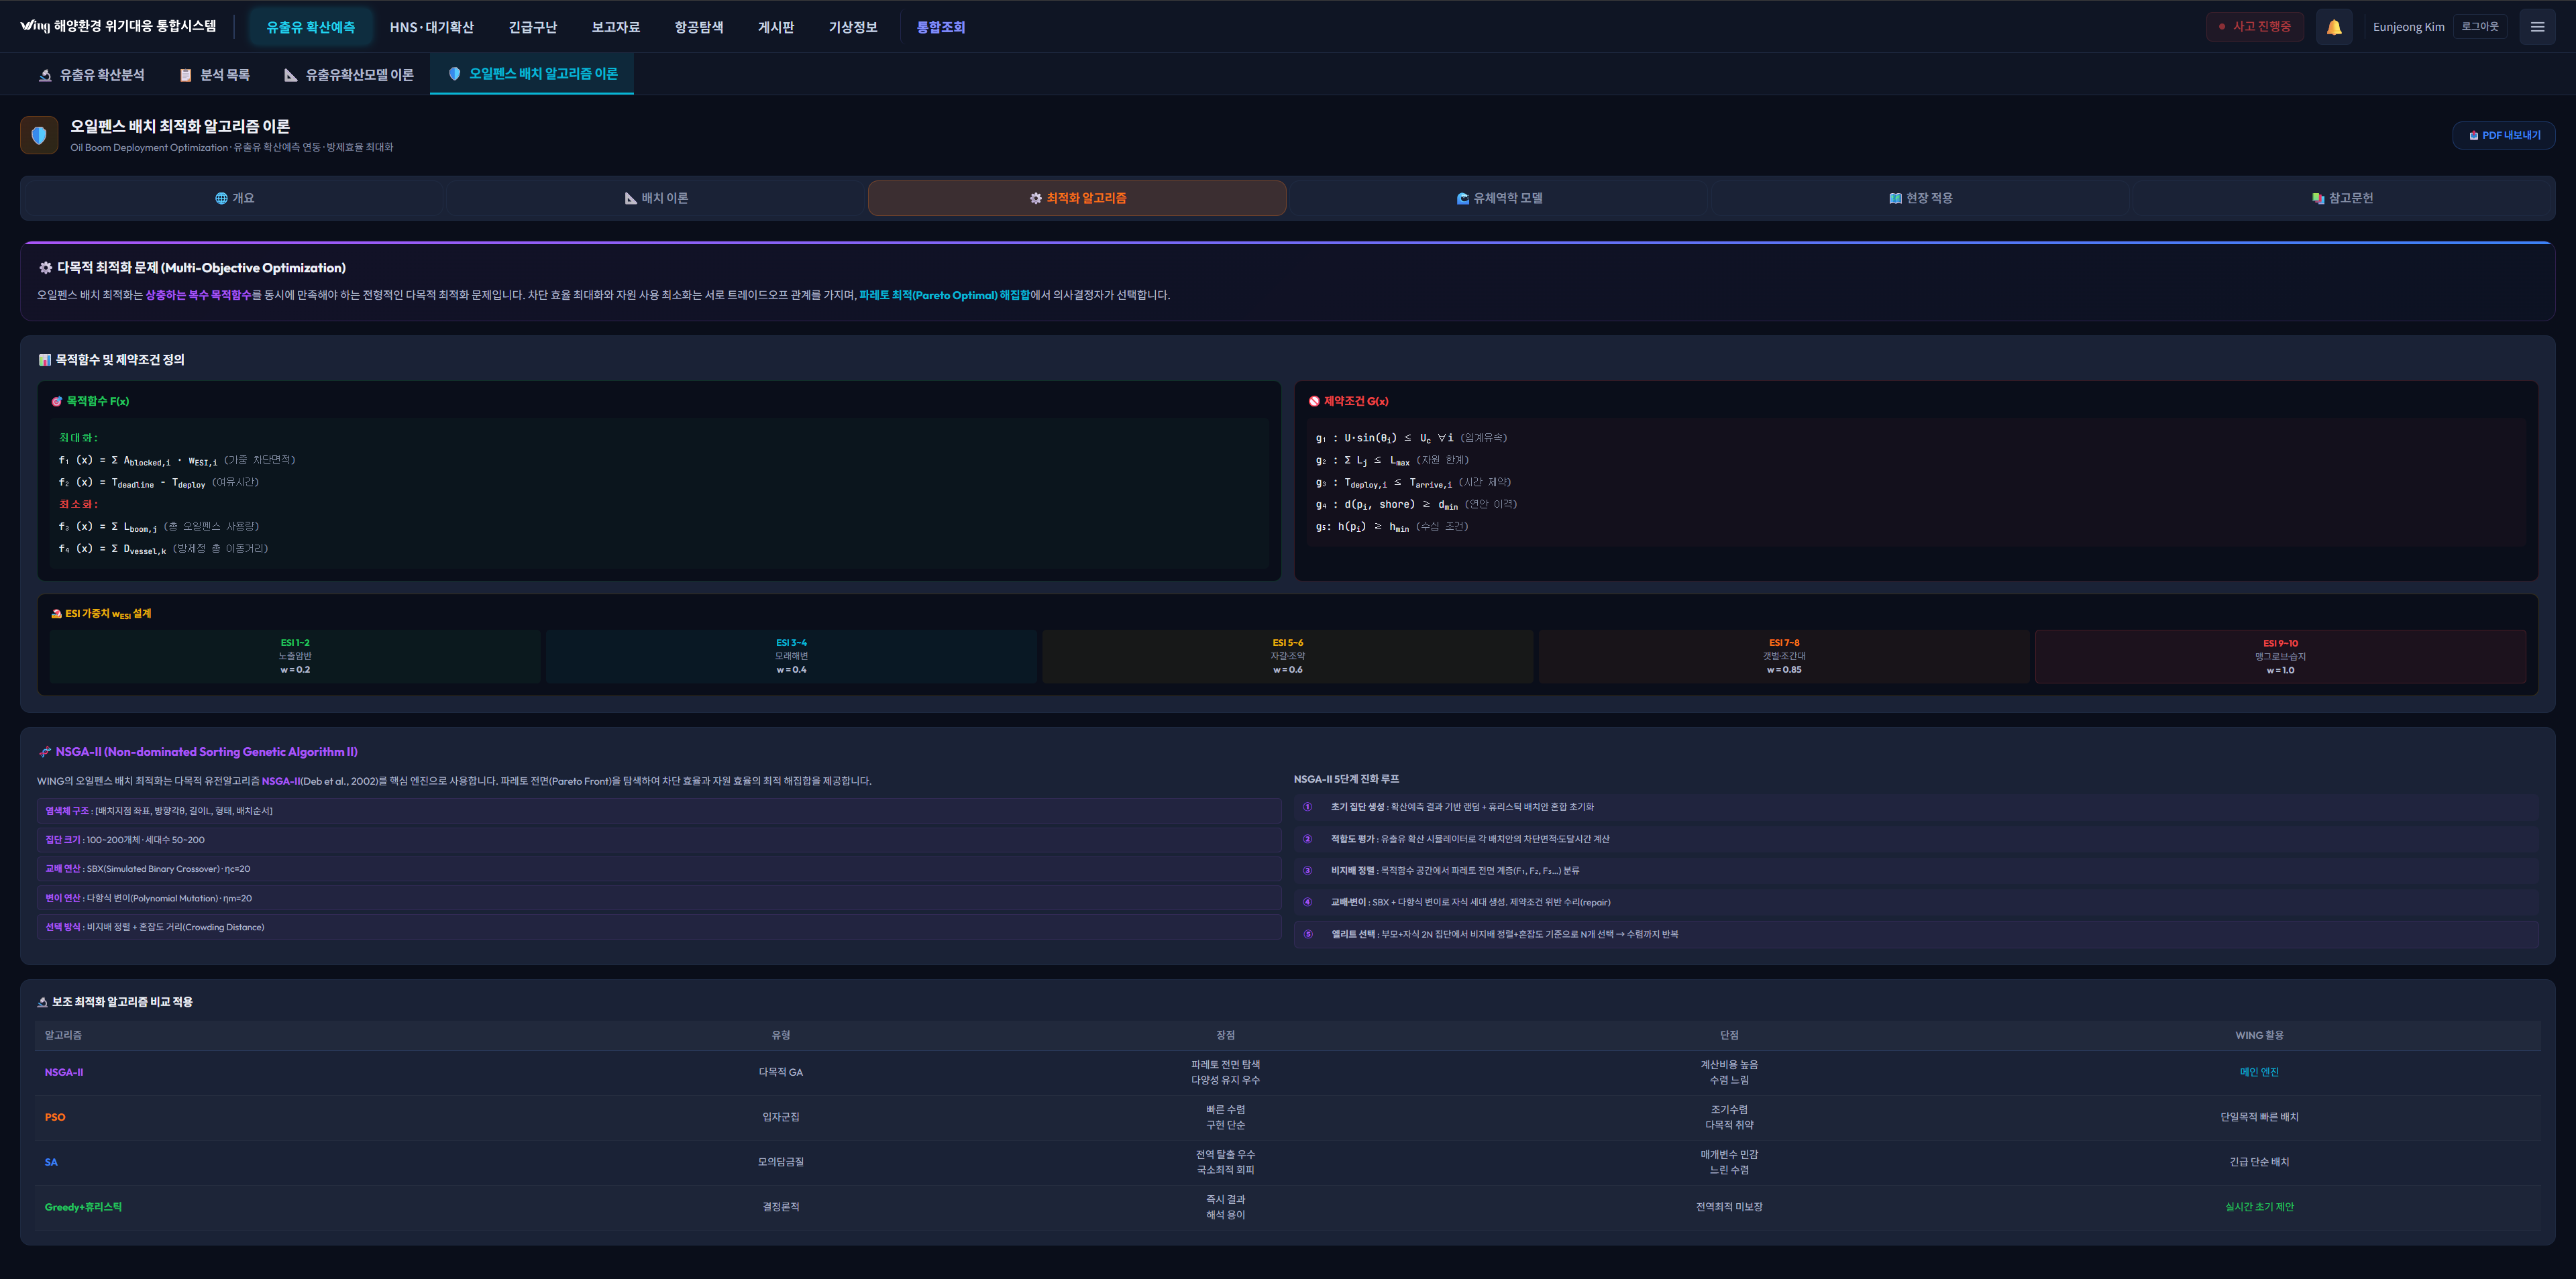Click the PDF 내보내기 button
Screen dimensions: 2576x1279
pos(2503,135)
